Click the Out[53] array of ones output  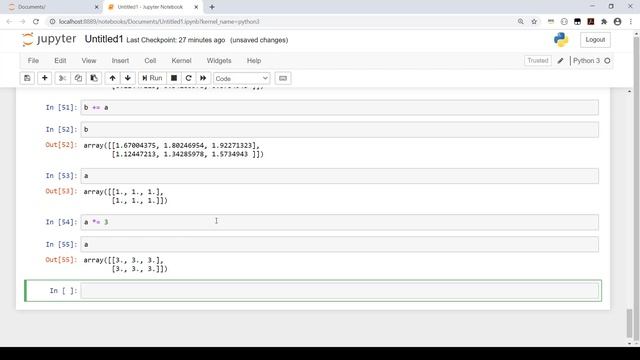[125, 196]
